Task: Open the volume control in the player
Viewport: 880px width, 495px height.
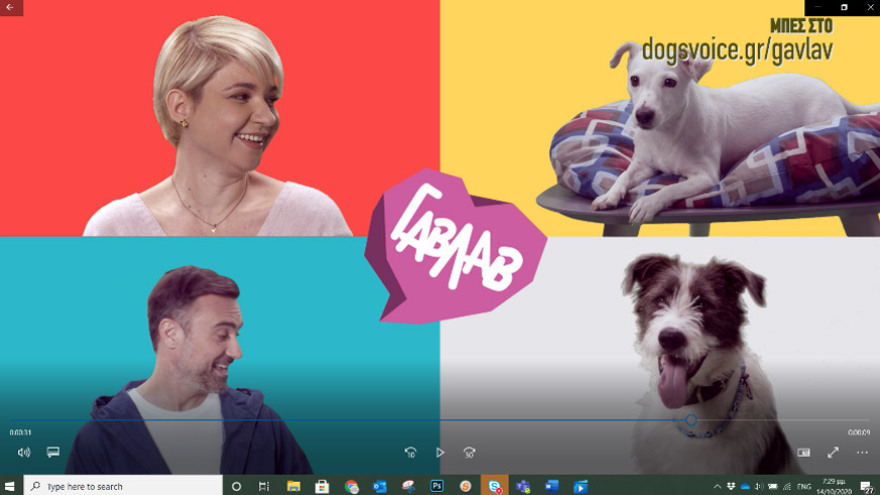Action: tap(23, 452)
